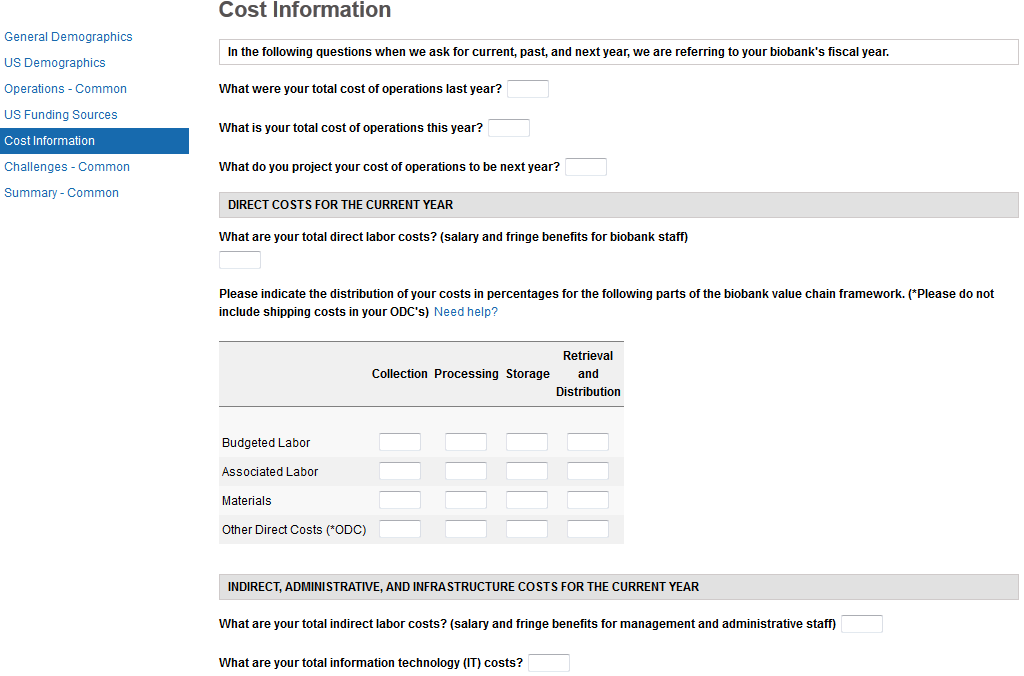The width and height of the screenshot is (1024, 676).
Task: Select Operations - Common in sidebar
Action: (65, 89)
